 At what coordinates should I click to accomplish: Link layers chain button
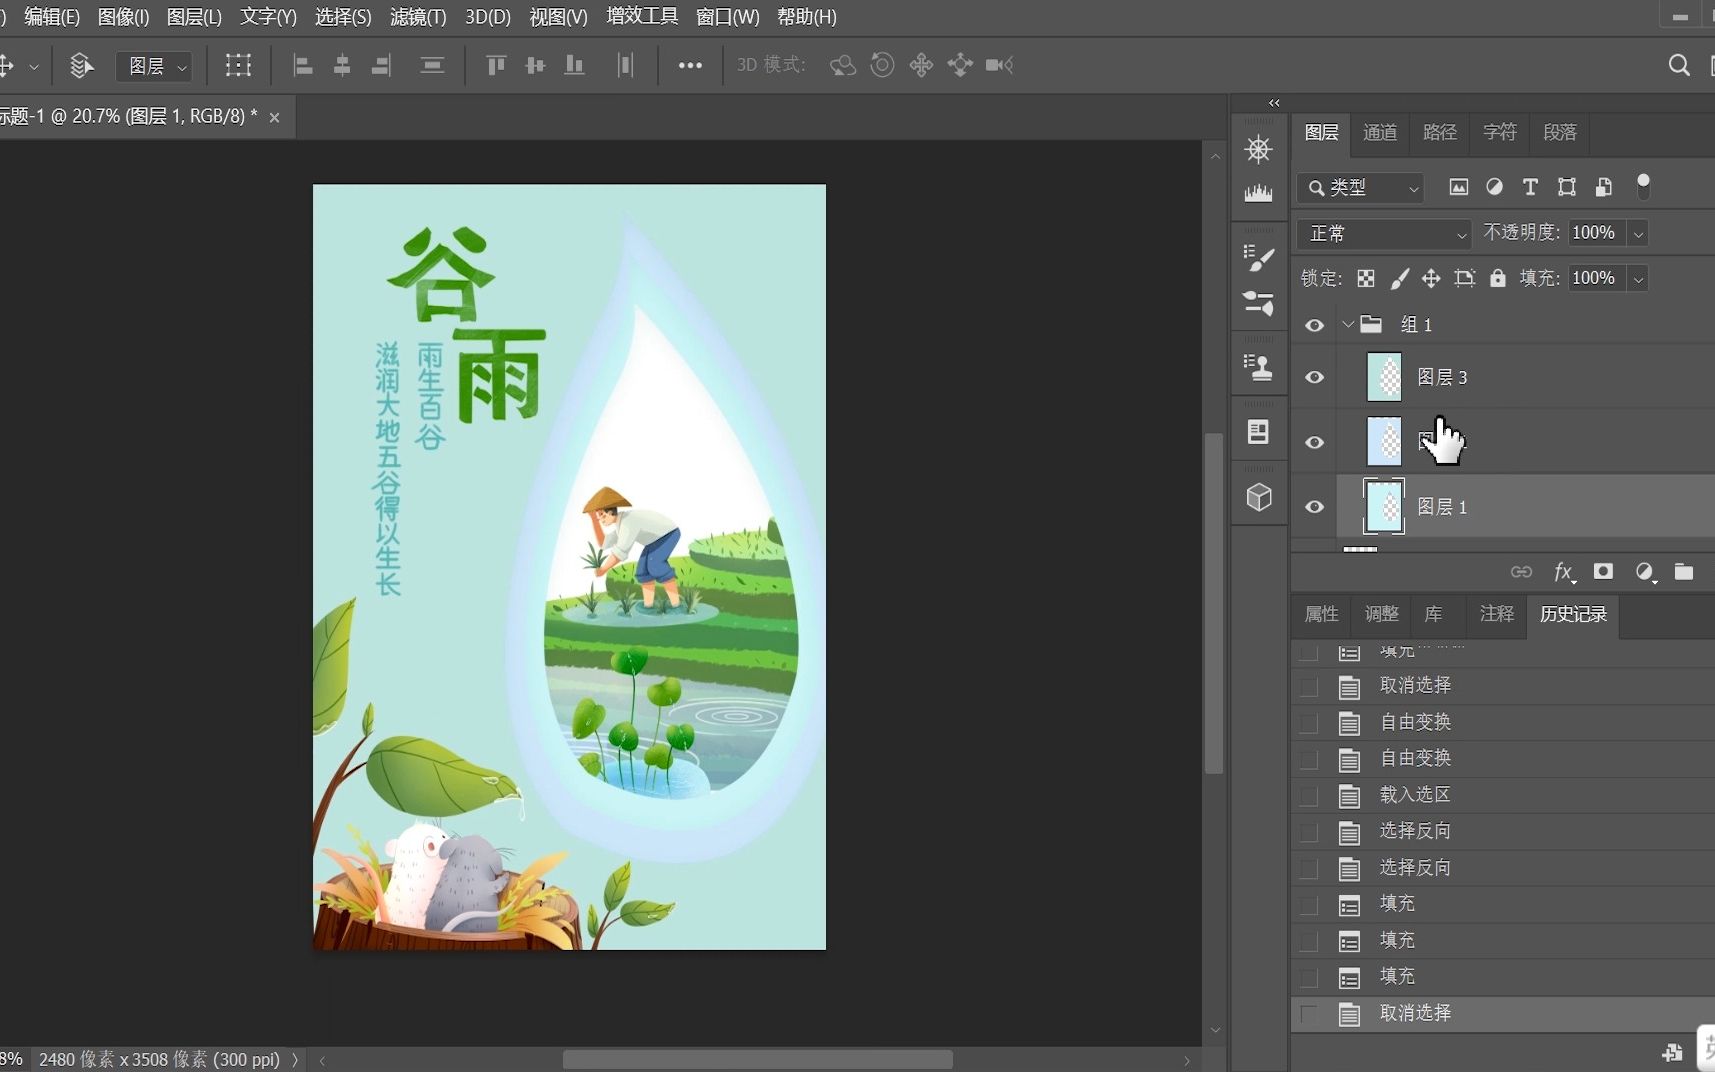1521,571
